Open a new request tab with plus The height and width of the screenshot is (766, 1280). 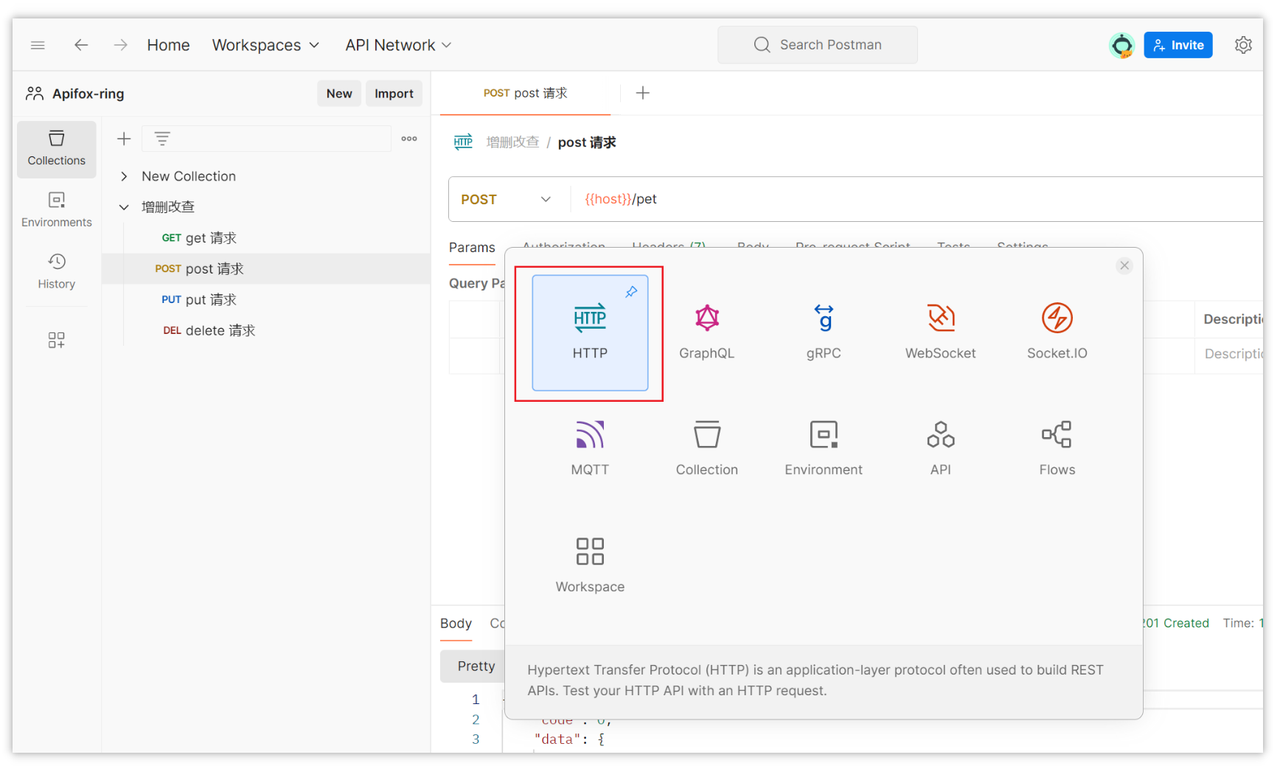(643, 93)
